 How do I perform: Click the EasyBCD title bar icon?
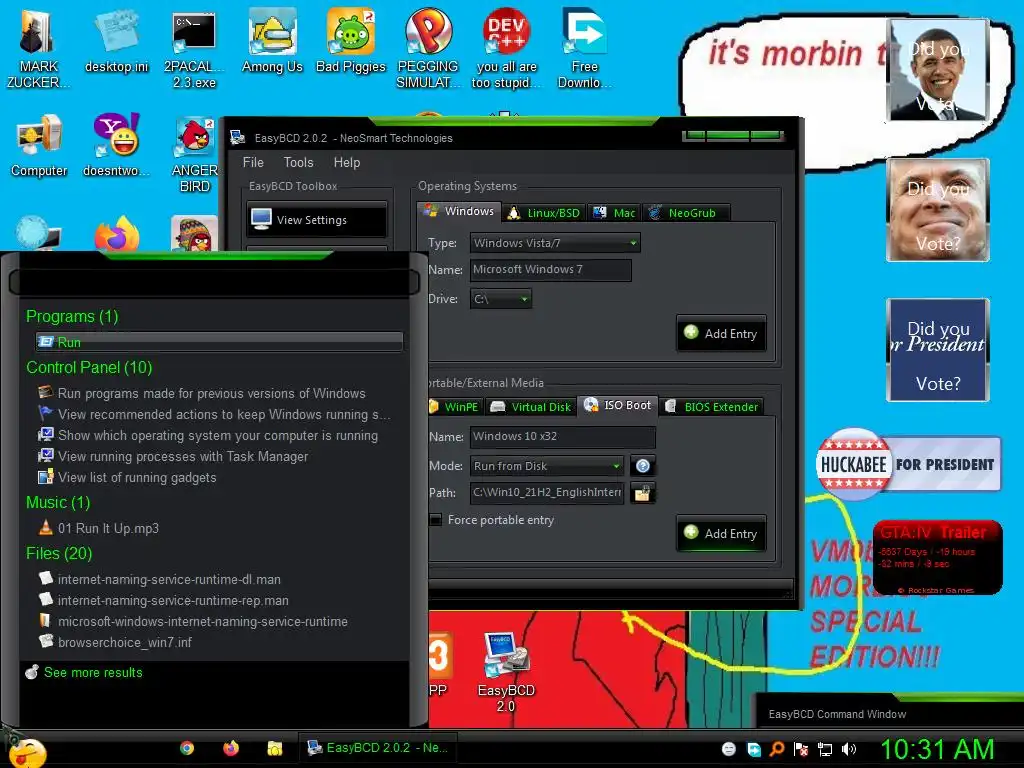pos(238,138)
